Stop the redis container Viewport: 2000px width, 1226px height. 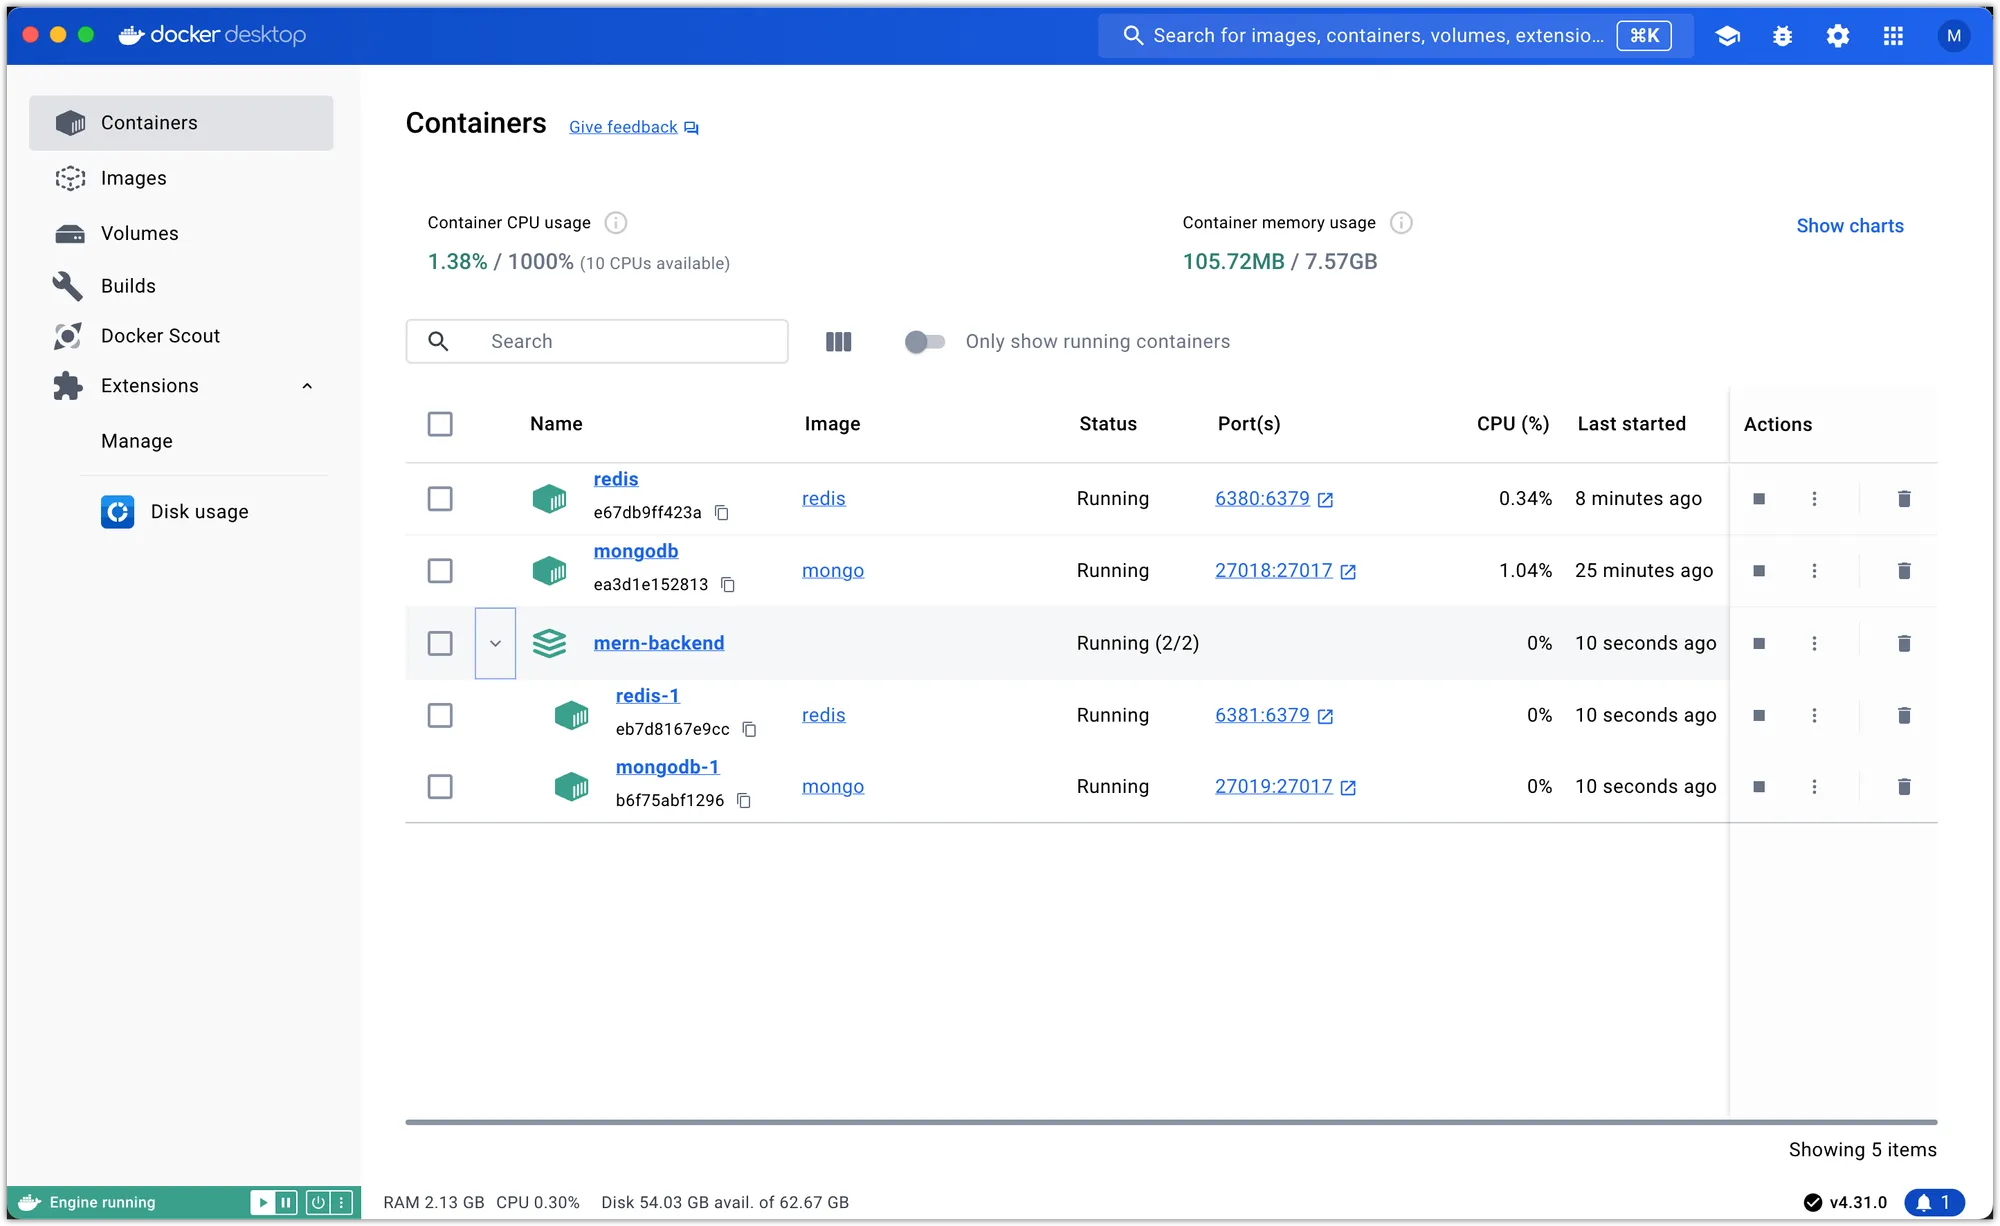pos(1759,499)
